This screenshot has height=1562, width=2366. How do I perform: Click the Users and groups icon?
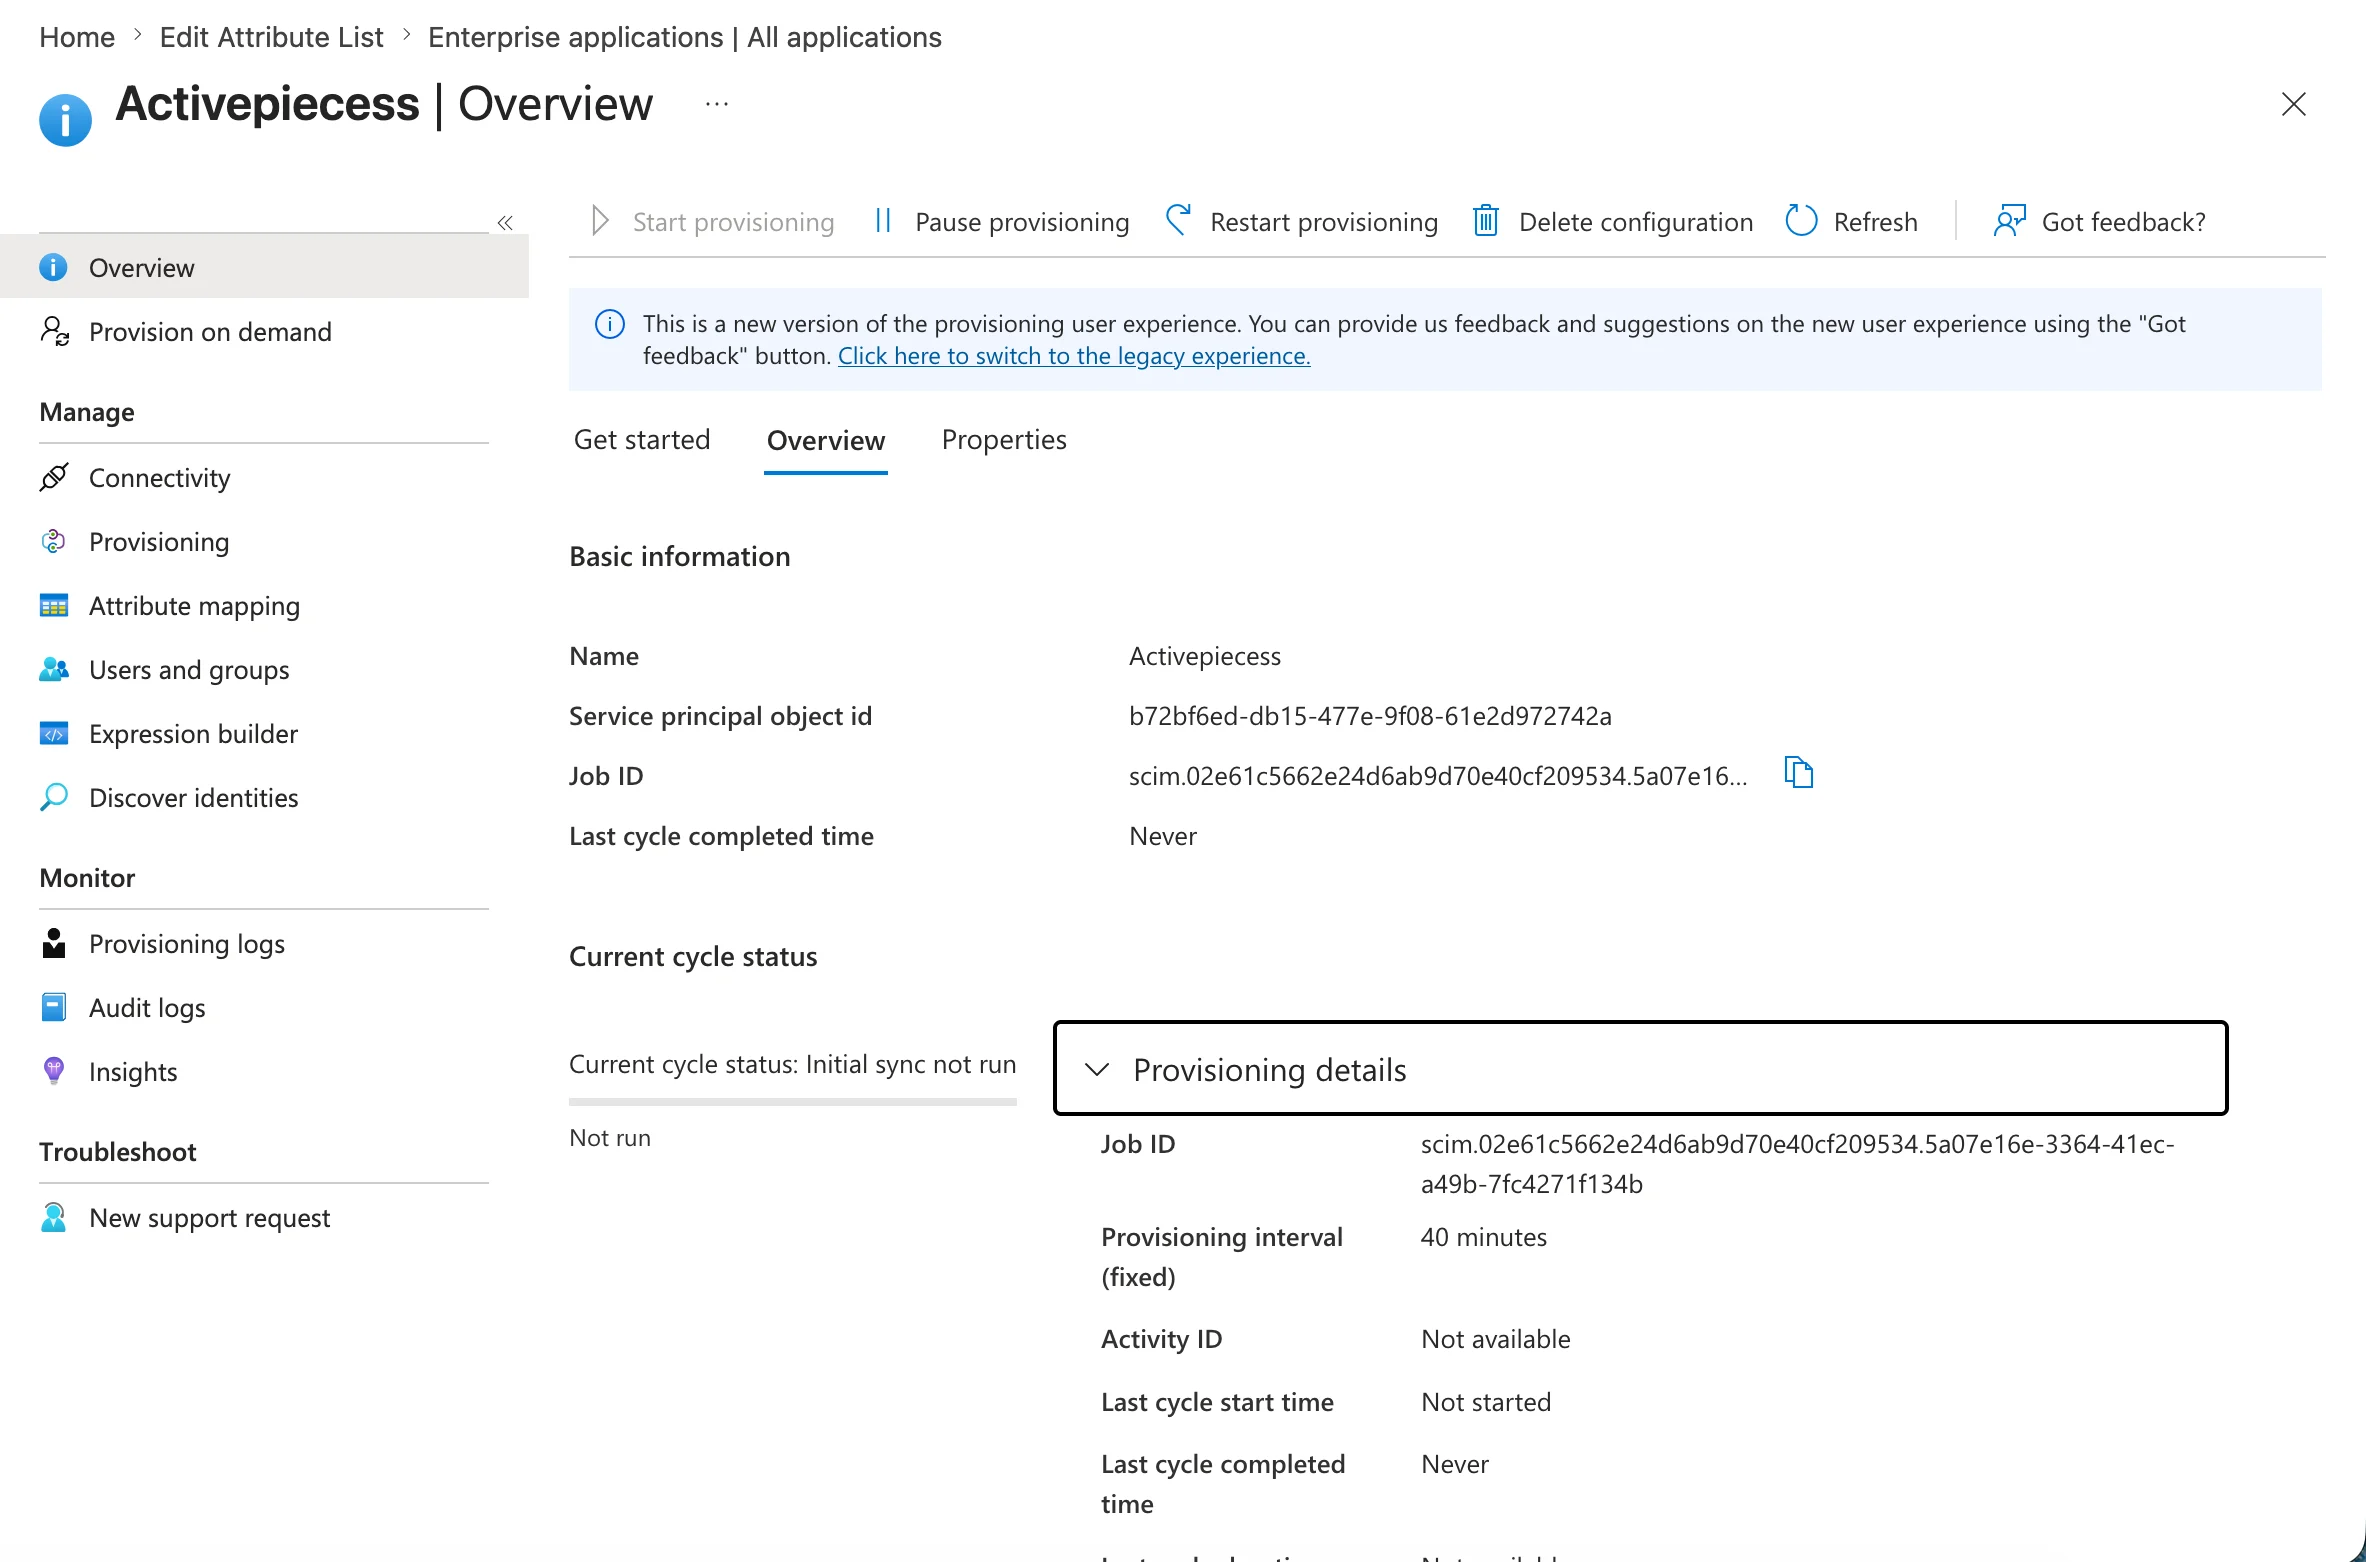coord(54,669)
